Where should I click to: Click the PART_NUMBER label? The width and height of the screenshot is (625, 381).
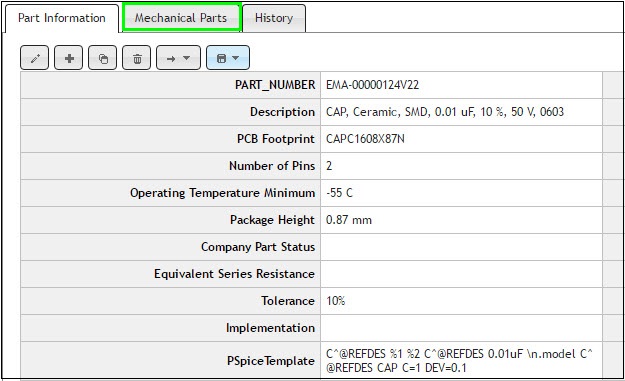pos(275,85)
